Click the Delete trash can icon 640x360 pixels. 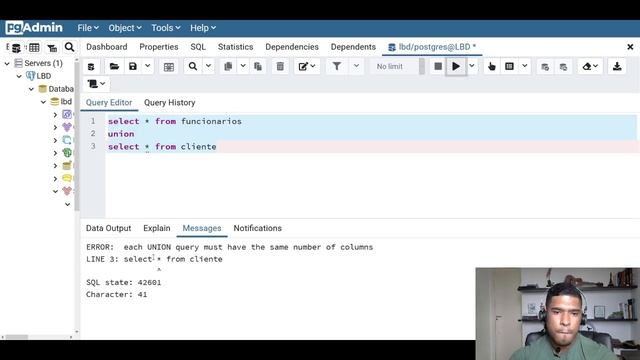point(280,67)
